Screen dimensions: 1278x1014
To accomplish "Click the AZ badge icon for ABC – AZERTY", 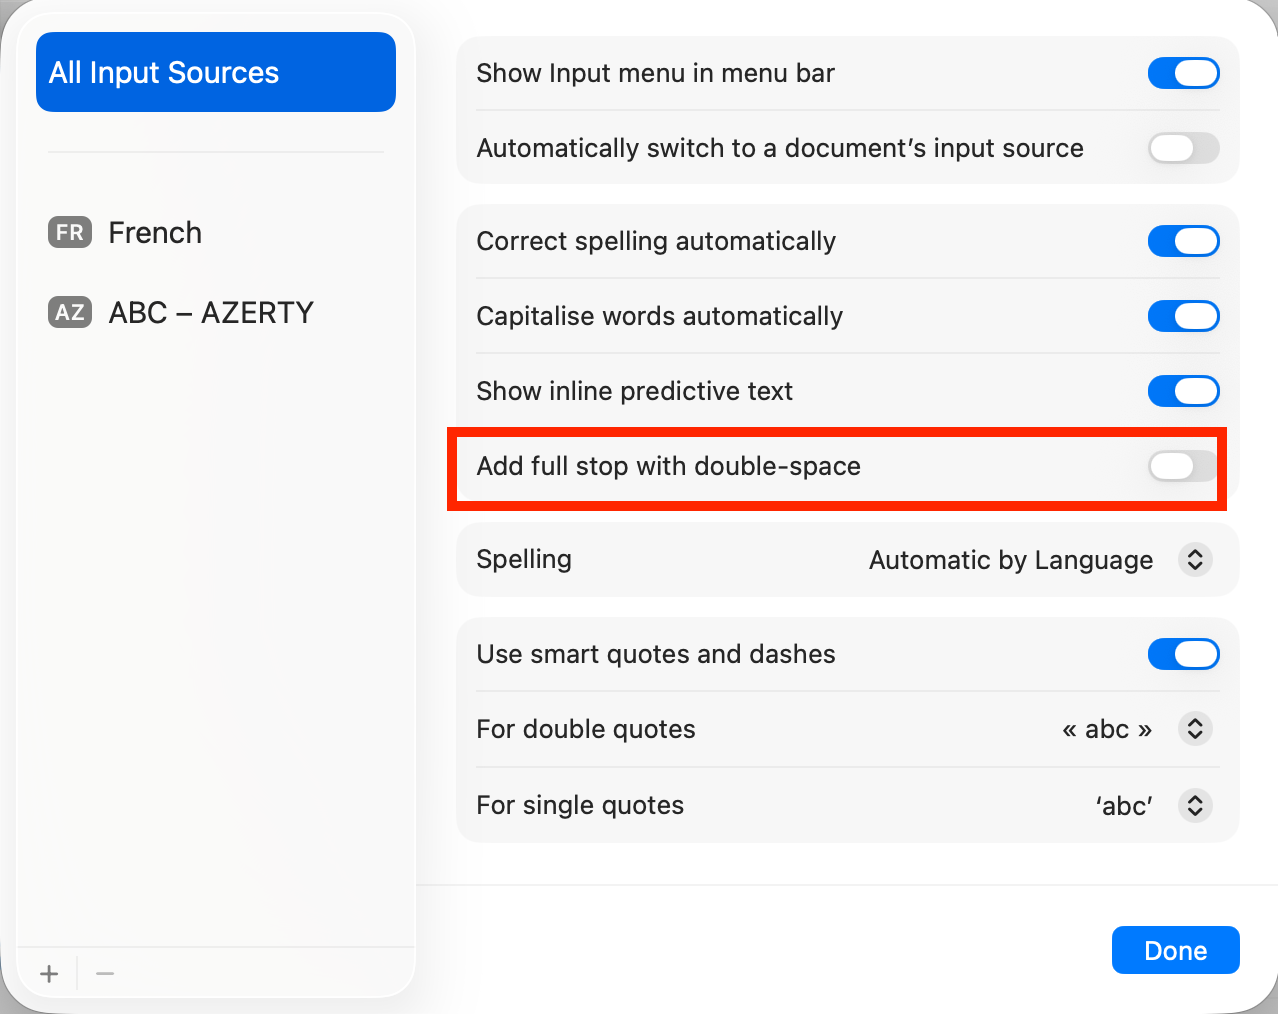I will click(x=70, y=313).
